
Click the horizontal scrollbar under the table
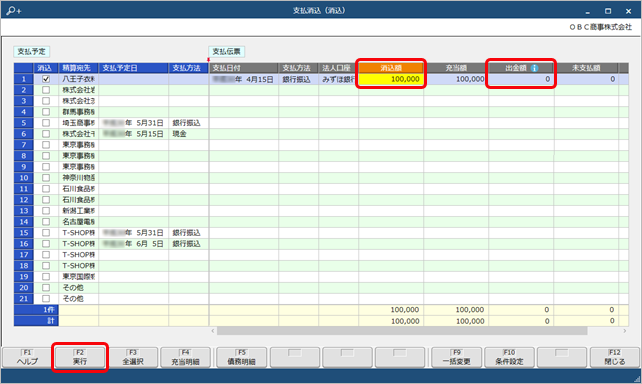[402, 331]
